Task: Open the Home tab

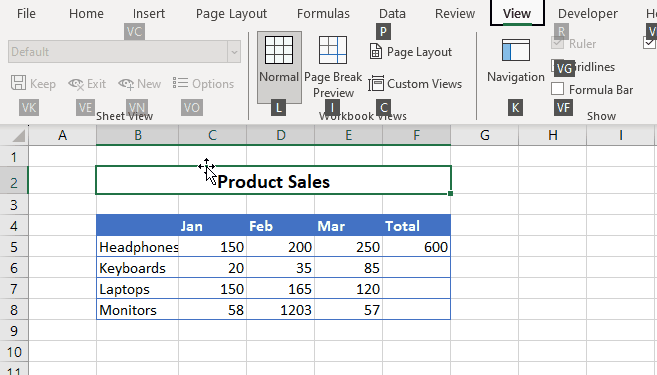Action: (x=86, y=13)
